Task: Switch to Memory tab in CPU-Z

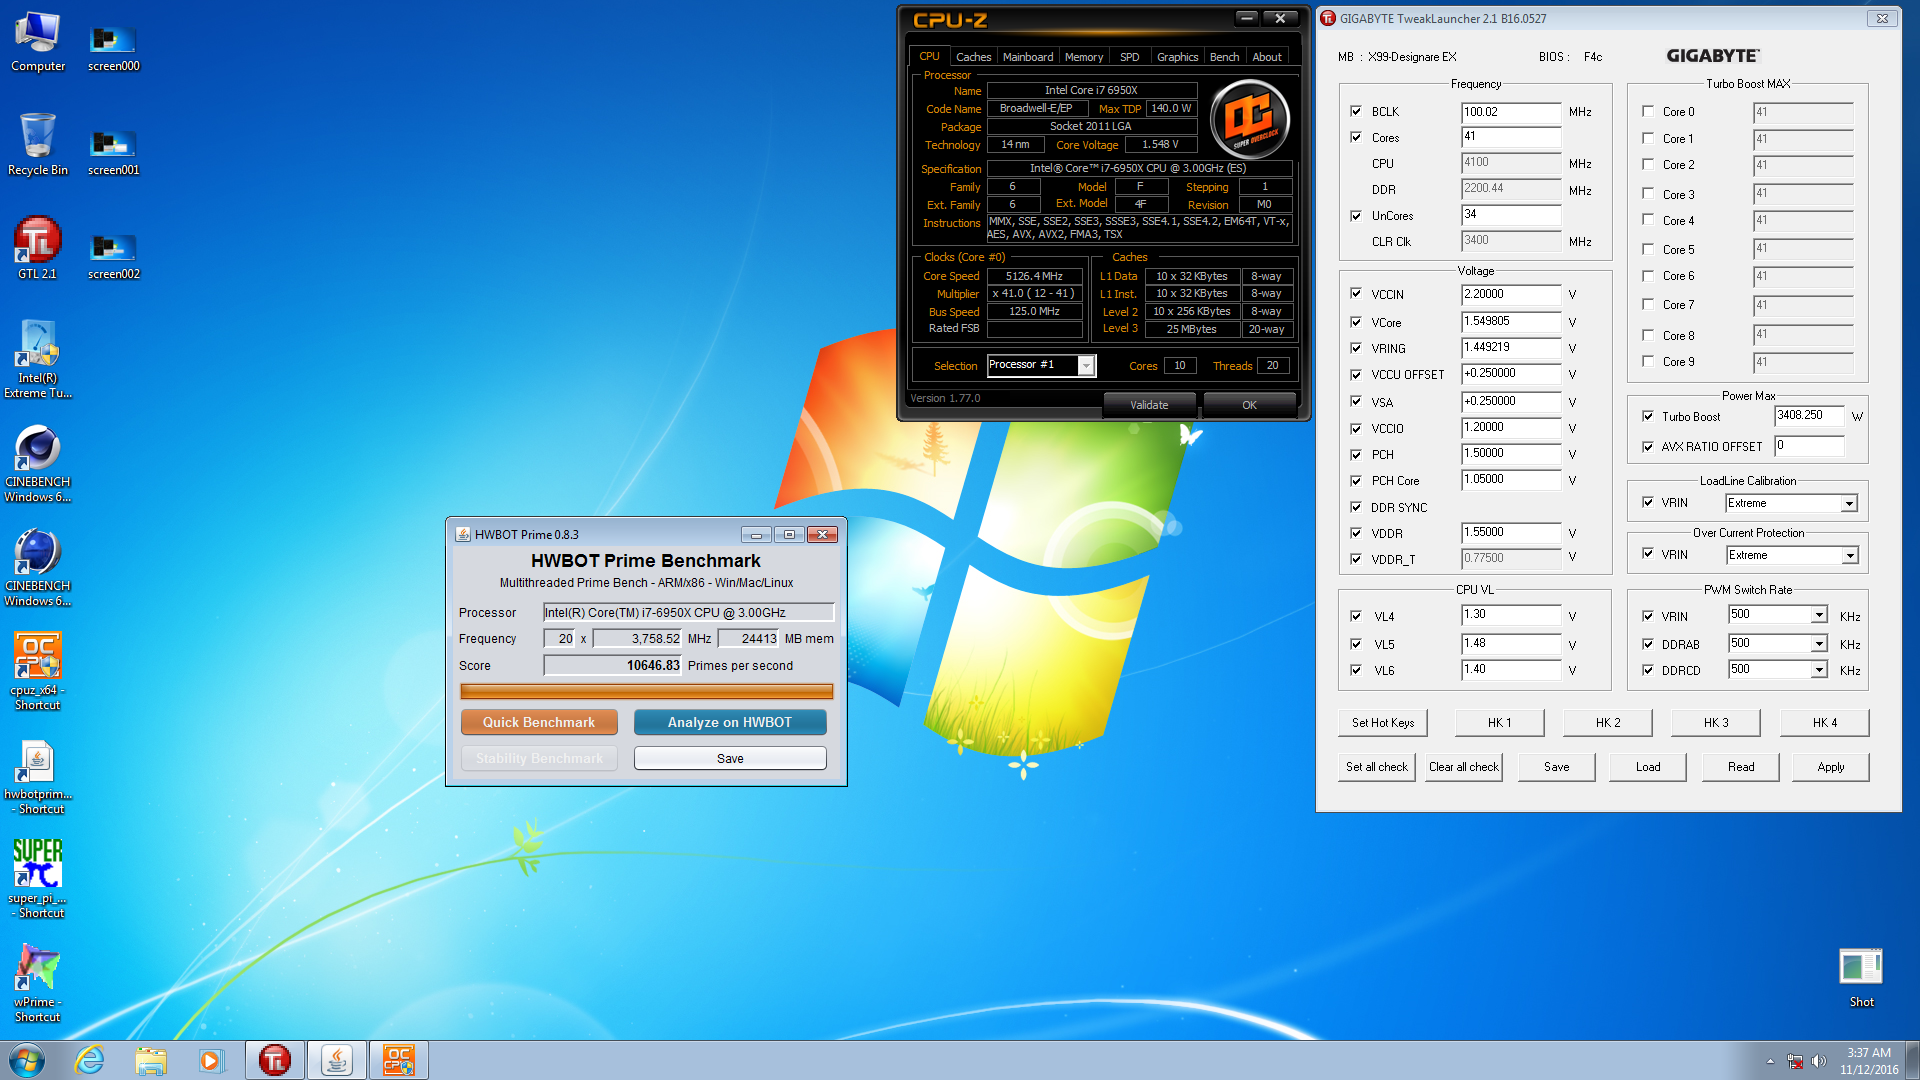Action: point(1084,57)
